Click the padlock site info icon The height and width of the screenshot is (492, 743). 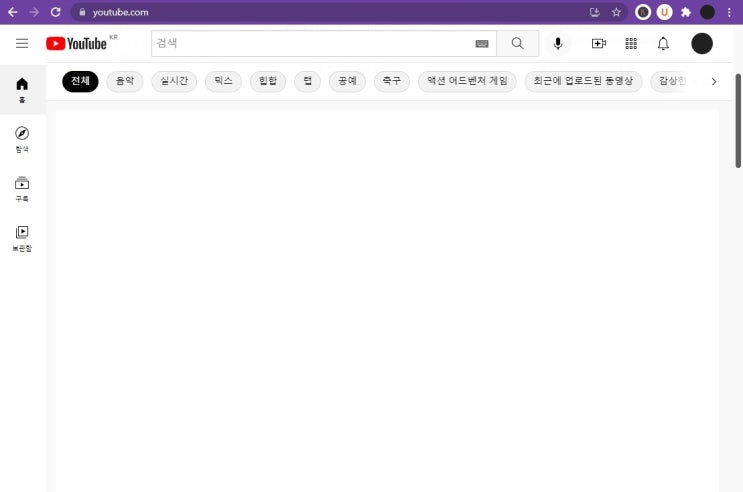click(82, 12)
